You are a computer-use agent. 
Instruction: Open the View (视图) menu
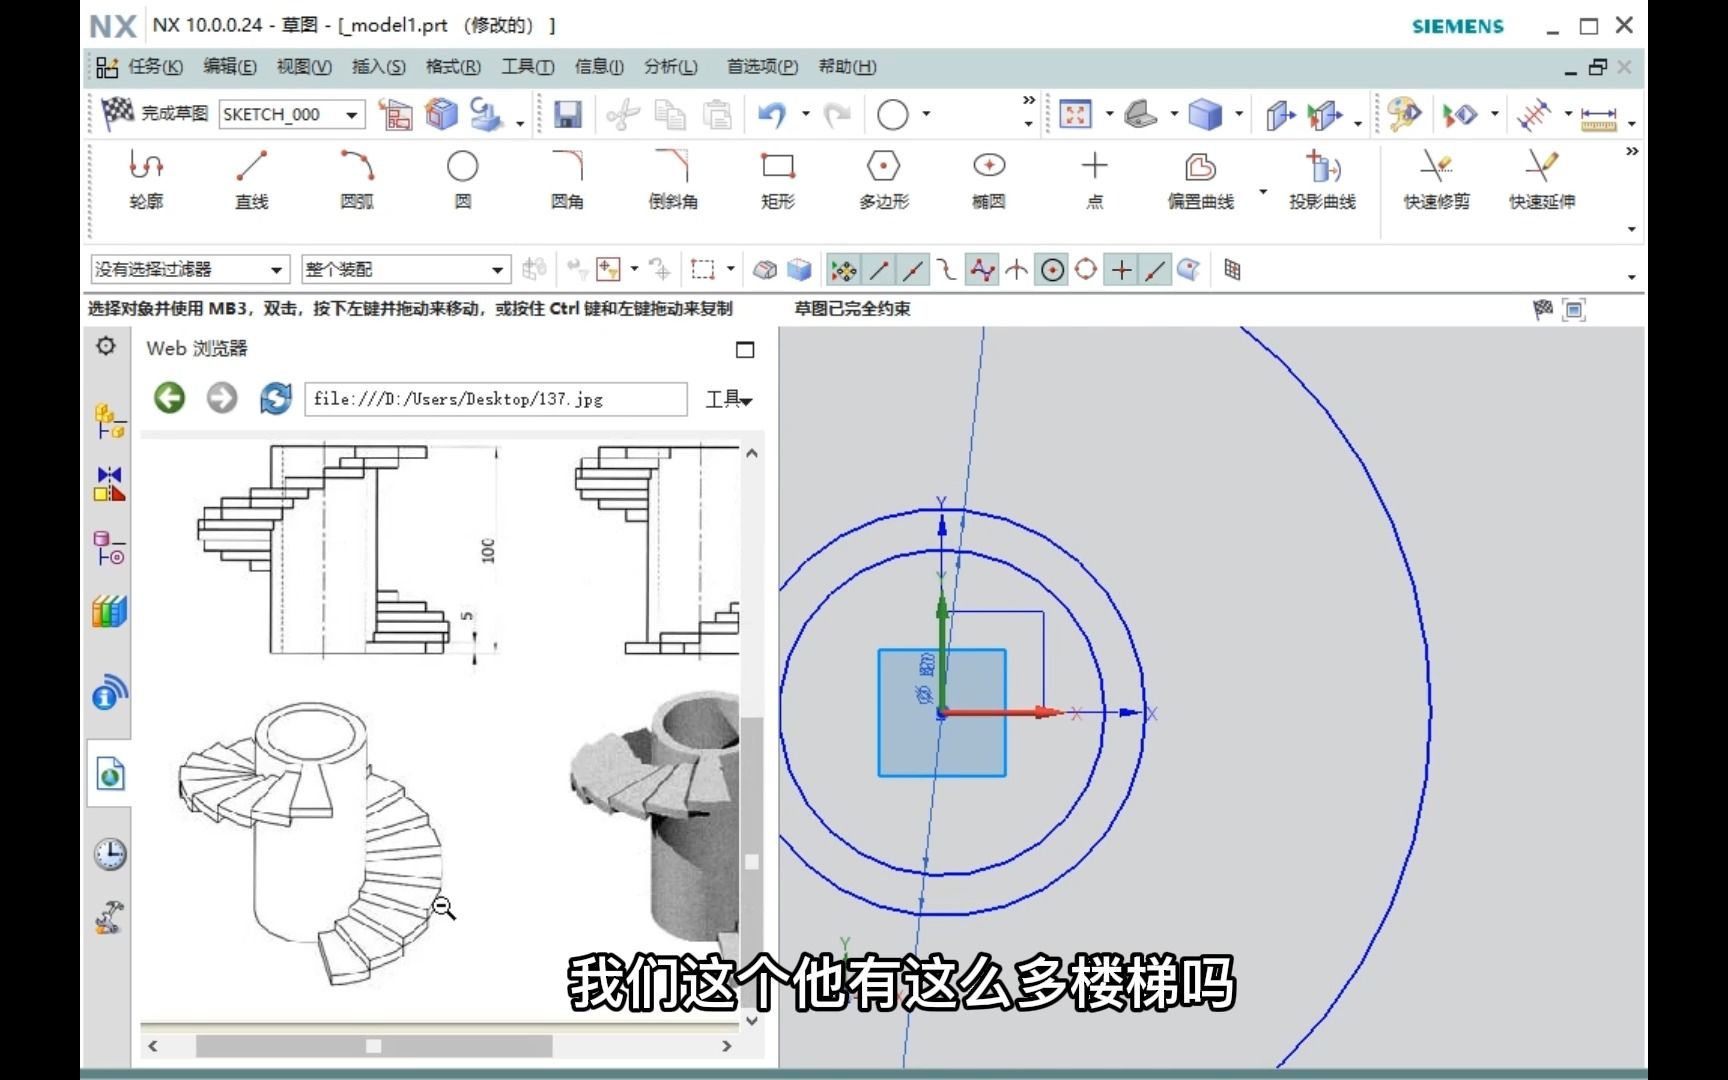click(304, 67)
